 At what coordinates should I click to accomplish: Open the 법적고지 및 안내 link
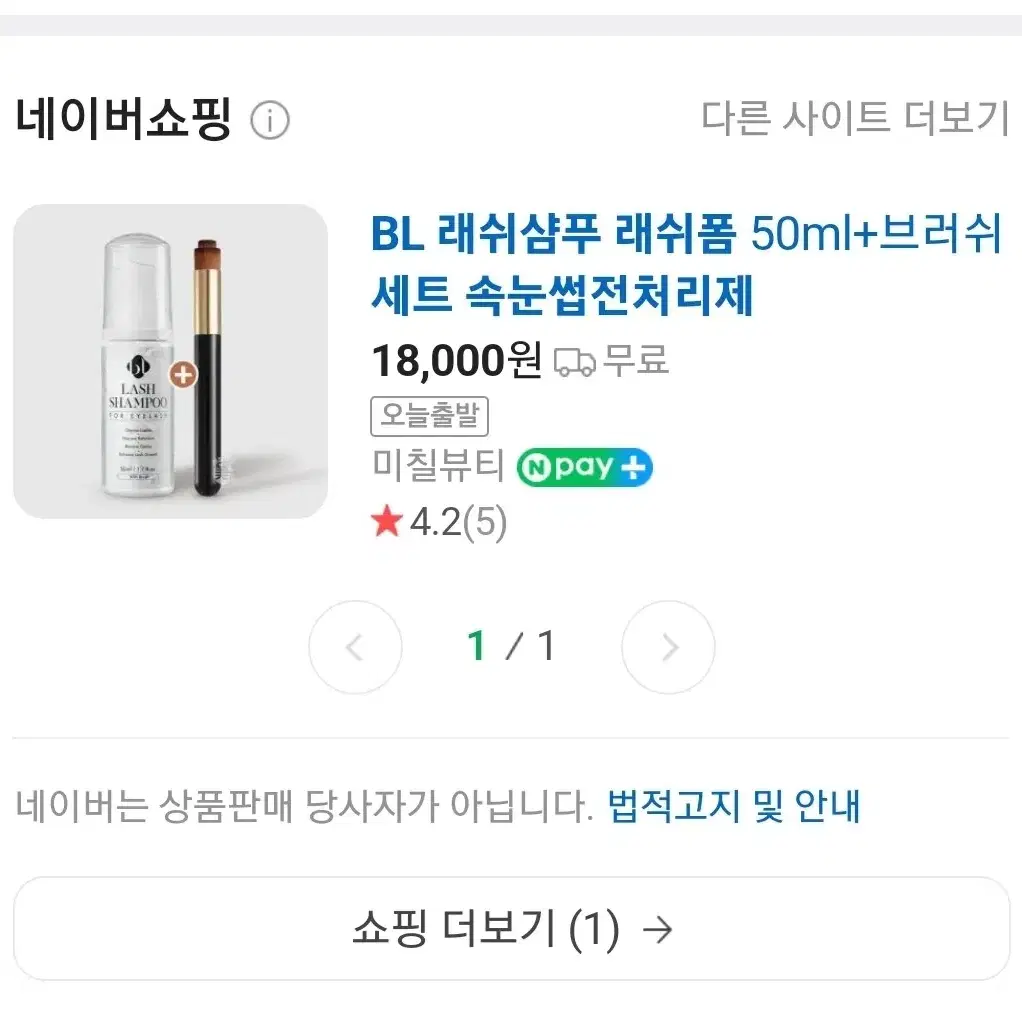click(734, 806)
